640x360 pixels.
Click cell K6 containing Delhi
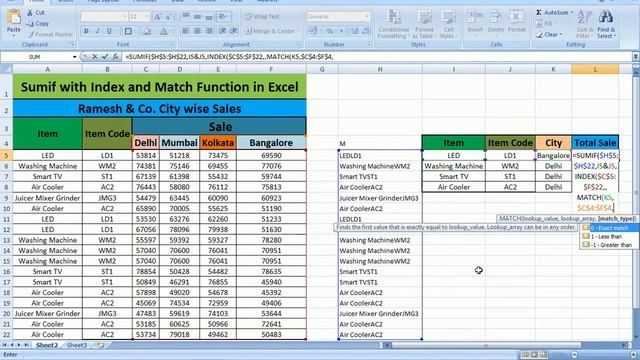point(553,166)
